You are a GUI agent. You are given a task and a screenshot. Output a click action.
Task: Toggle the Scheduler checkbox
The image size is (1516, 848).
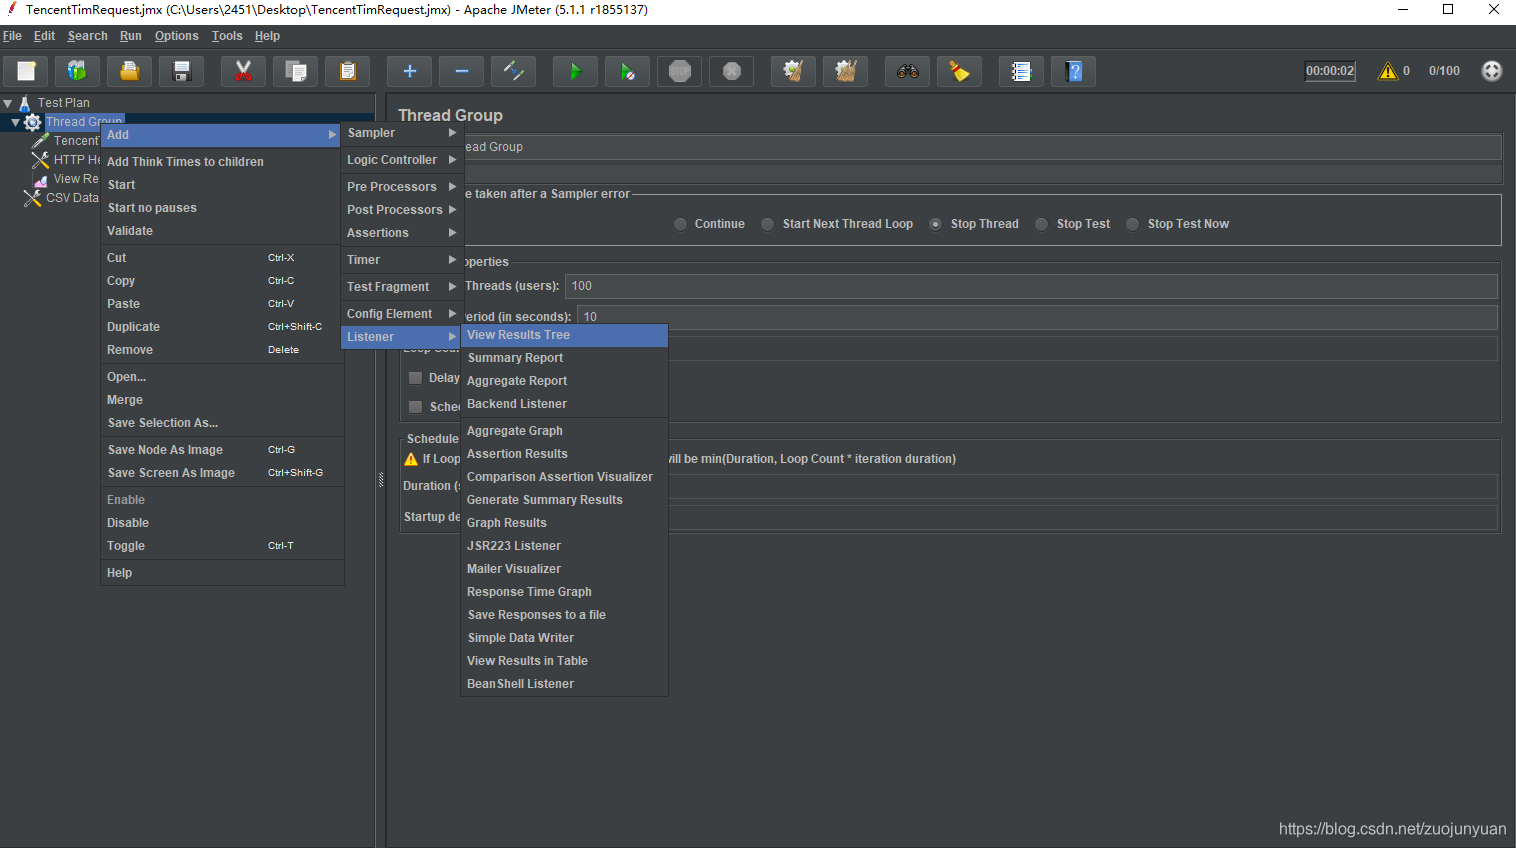coord(415,407)
